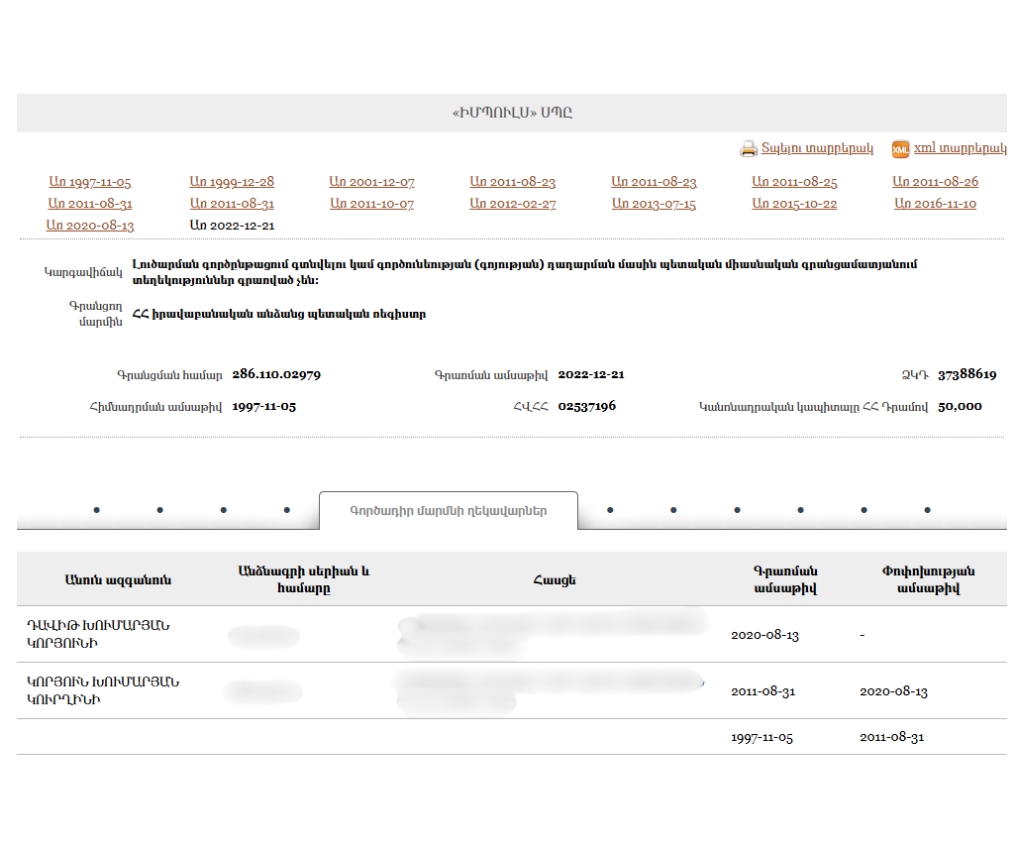The image size is (1015, 858).
Task: Select the 2020-08-13 version link
Action: click(x=90, y=226)
